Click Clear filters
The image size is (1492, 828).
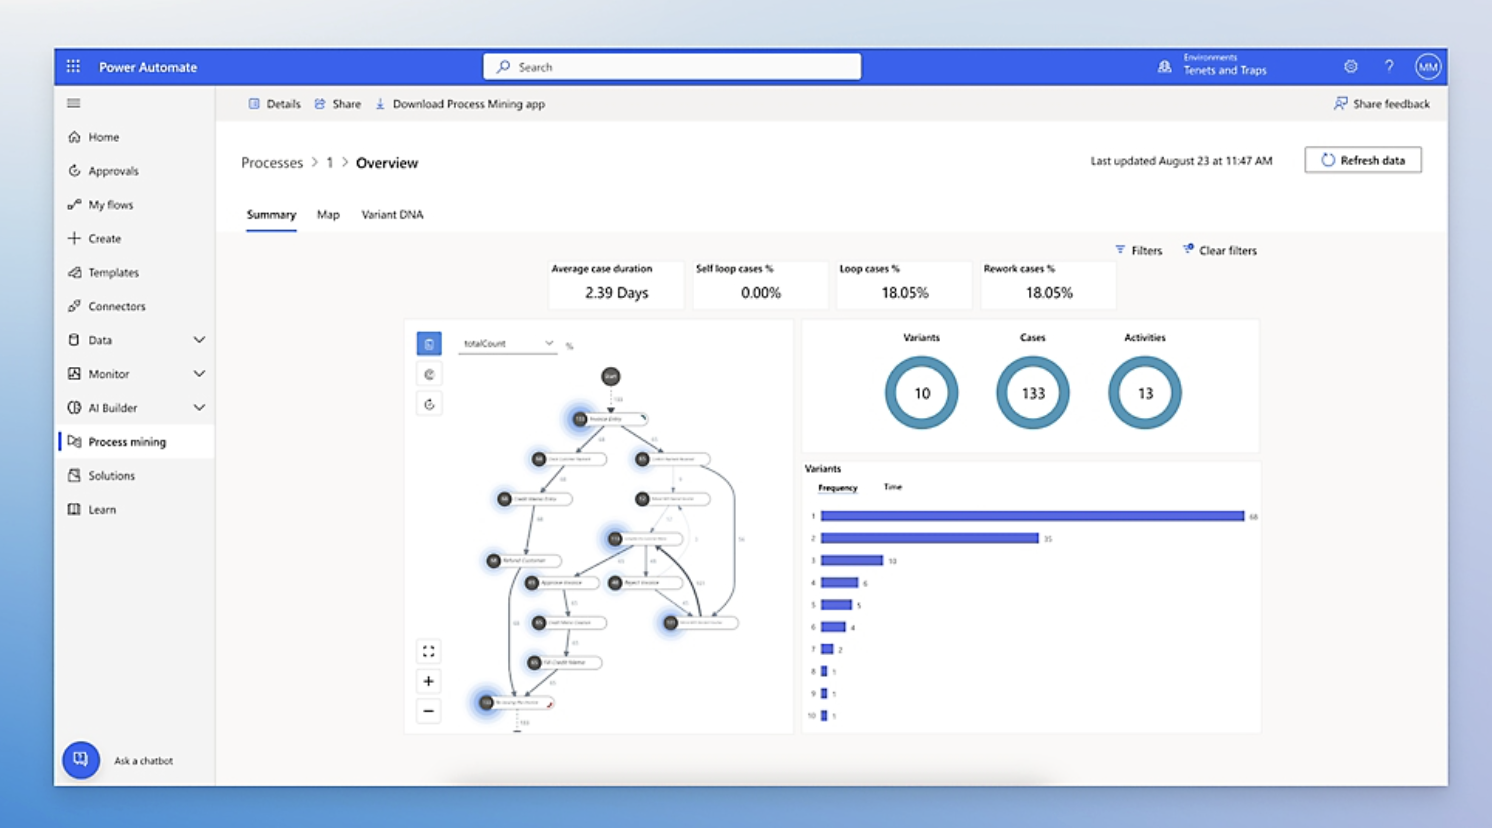point(1220,251)
